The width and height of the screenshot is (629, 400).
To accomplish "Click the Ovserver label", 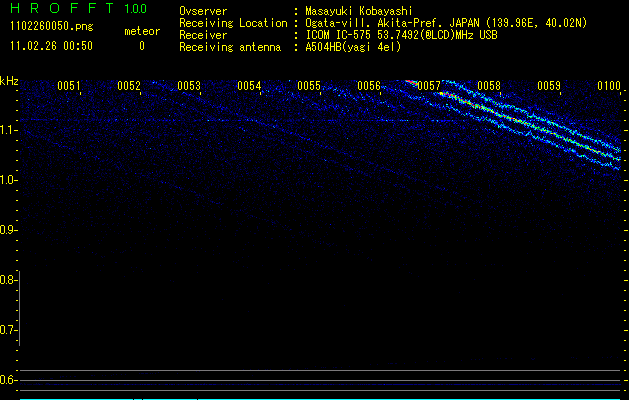I will [203, 11].
